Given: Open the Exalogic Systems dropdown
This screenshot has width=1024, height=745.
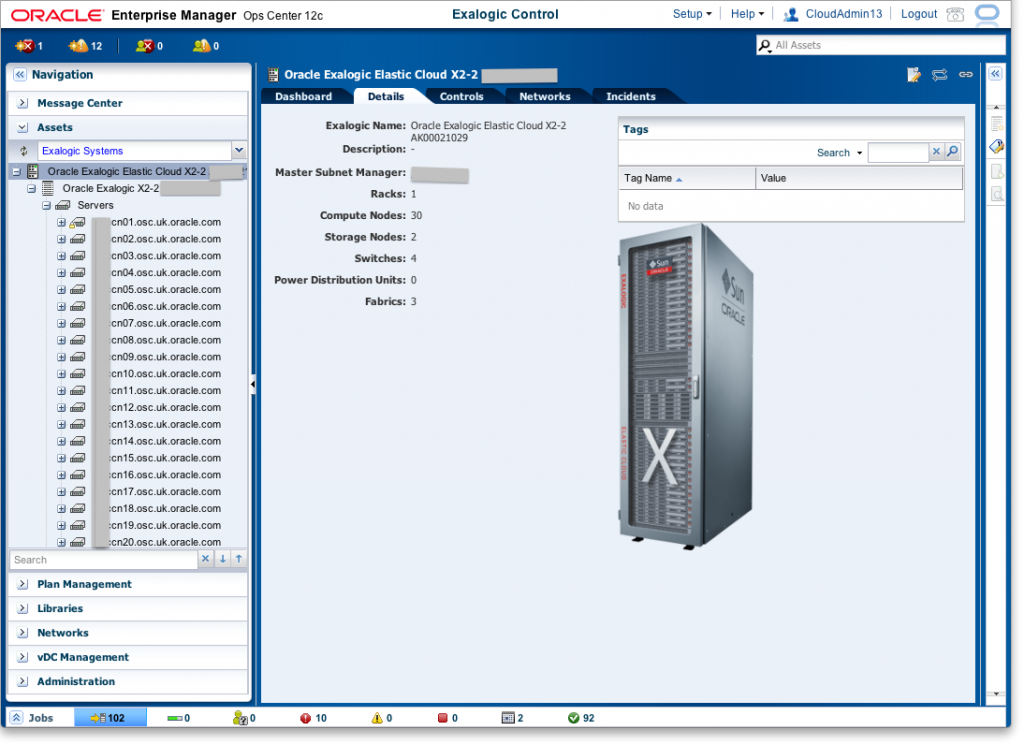Looking at the screenshot, I should [x=239, y=151].
